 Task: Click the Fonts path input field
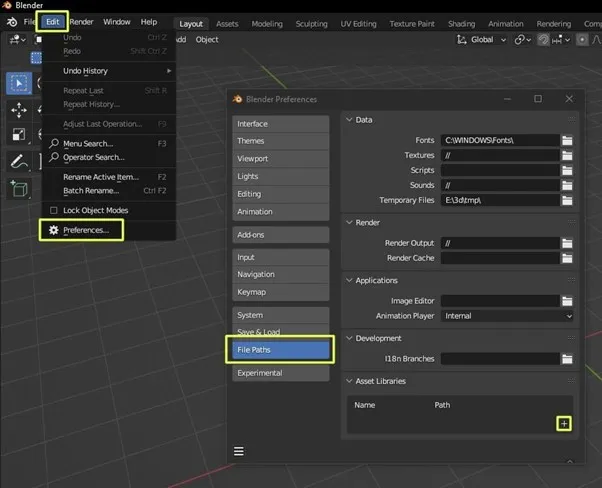[x=500, y=141]
